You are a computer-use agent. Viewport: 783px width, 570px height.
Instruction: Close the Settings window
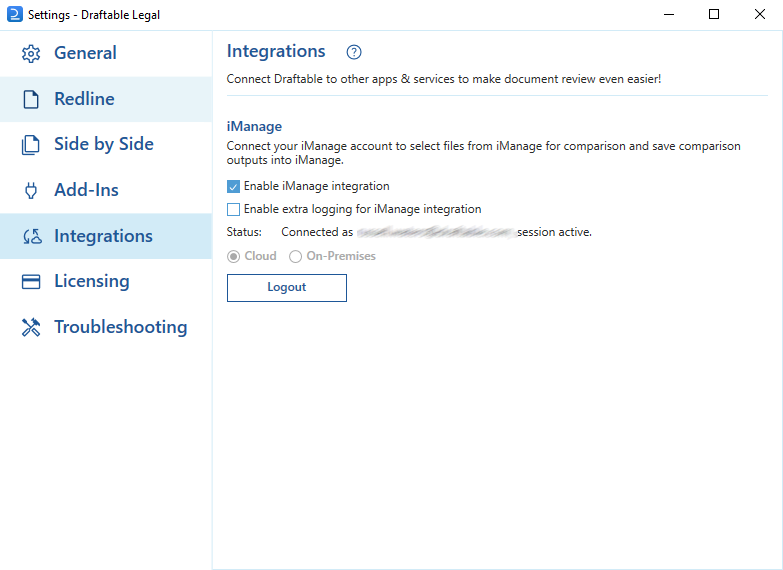point(760,14)
